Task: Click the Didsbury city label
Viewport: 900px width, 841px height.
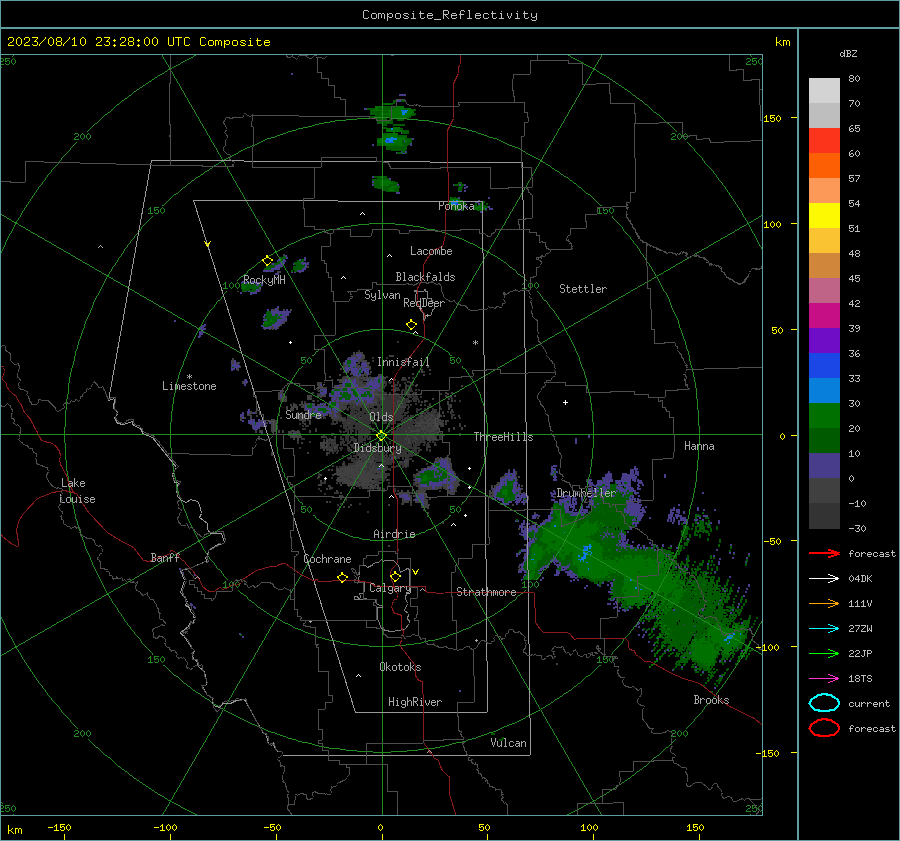Action: click(x=378, y=448)
